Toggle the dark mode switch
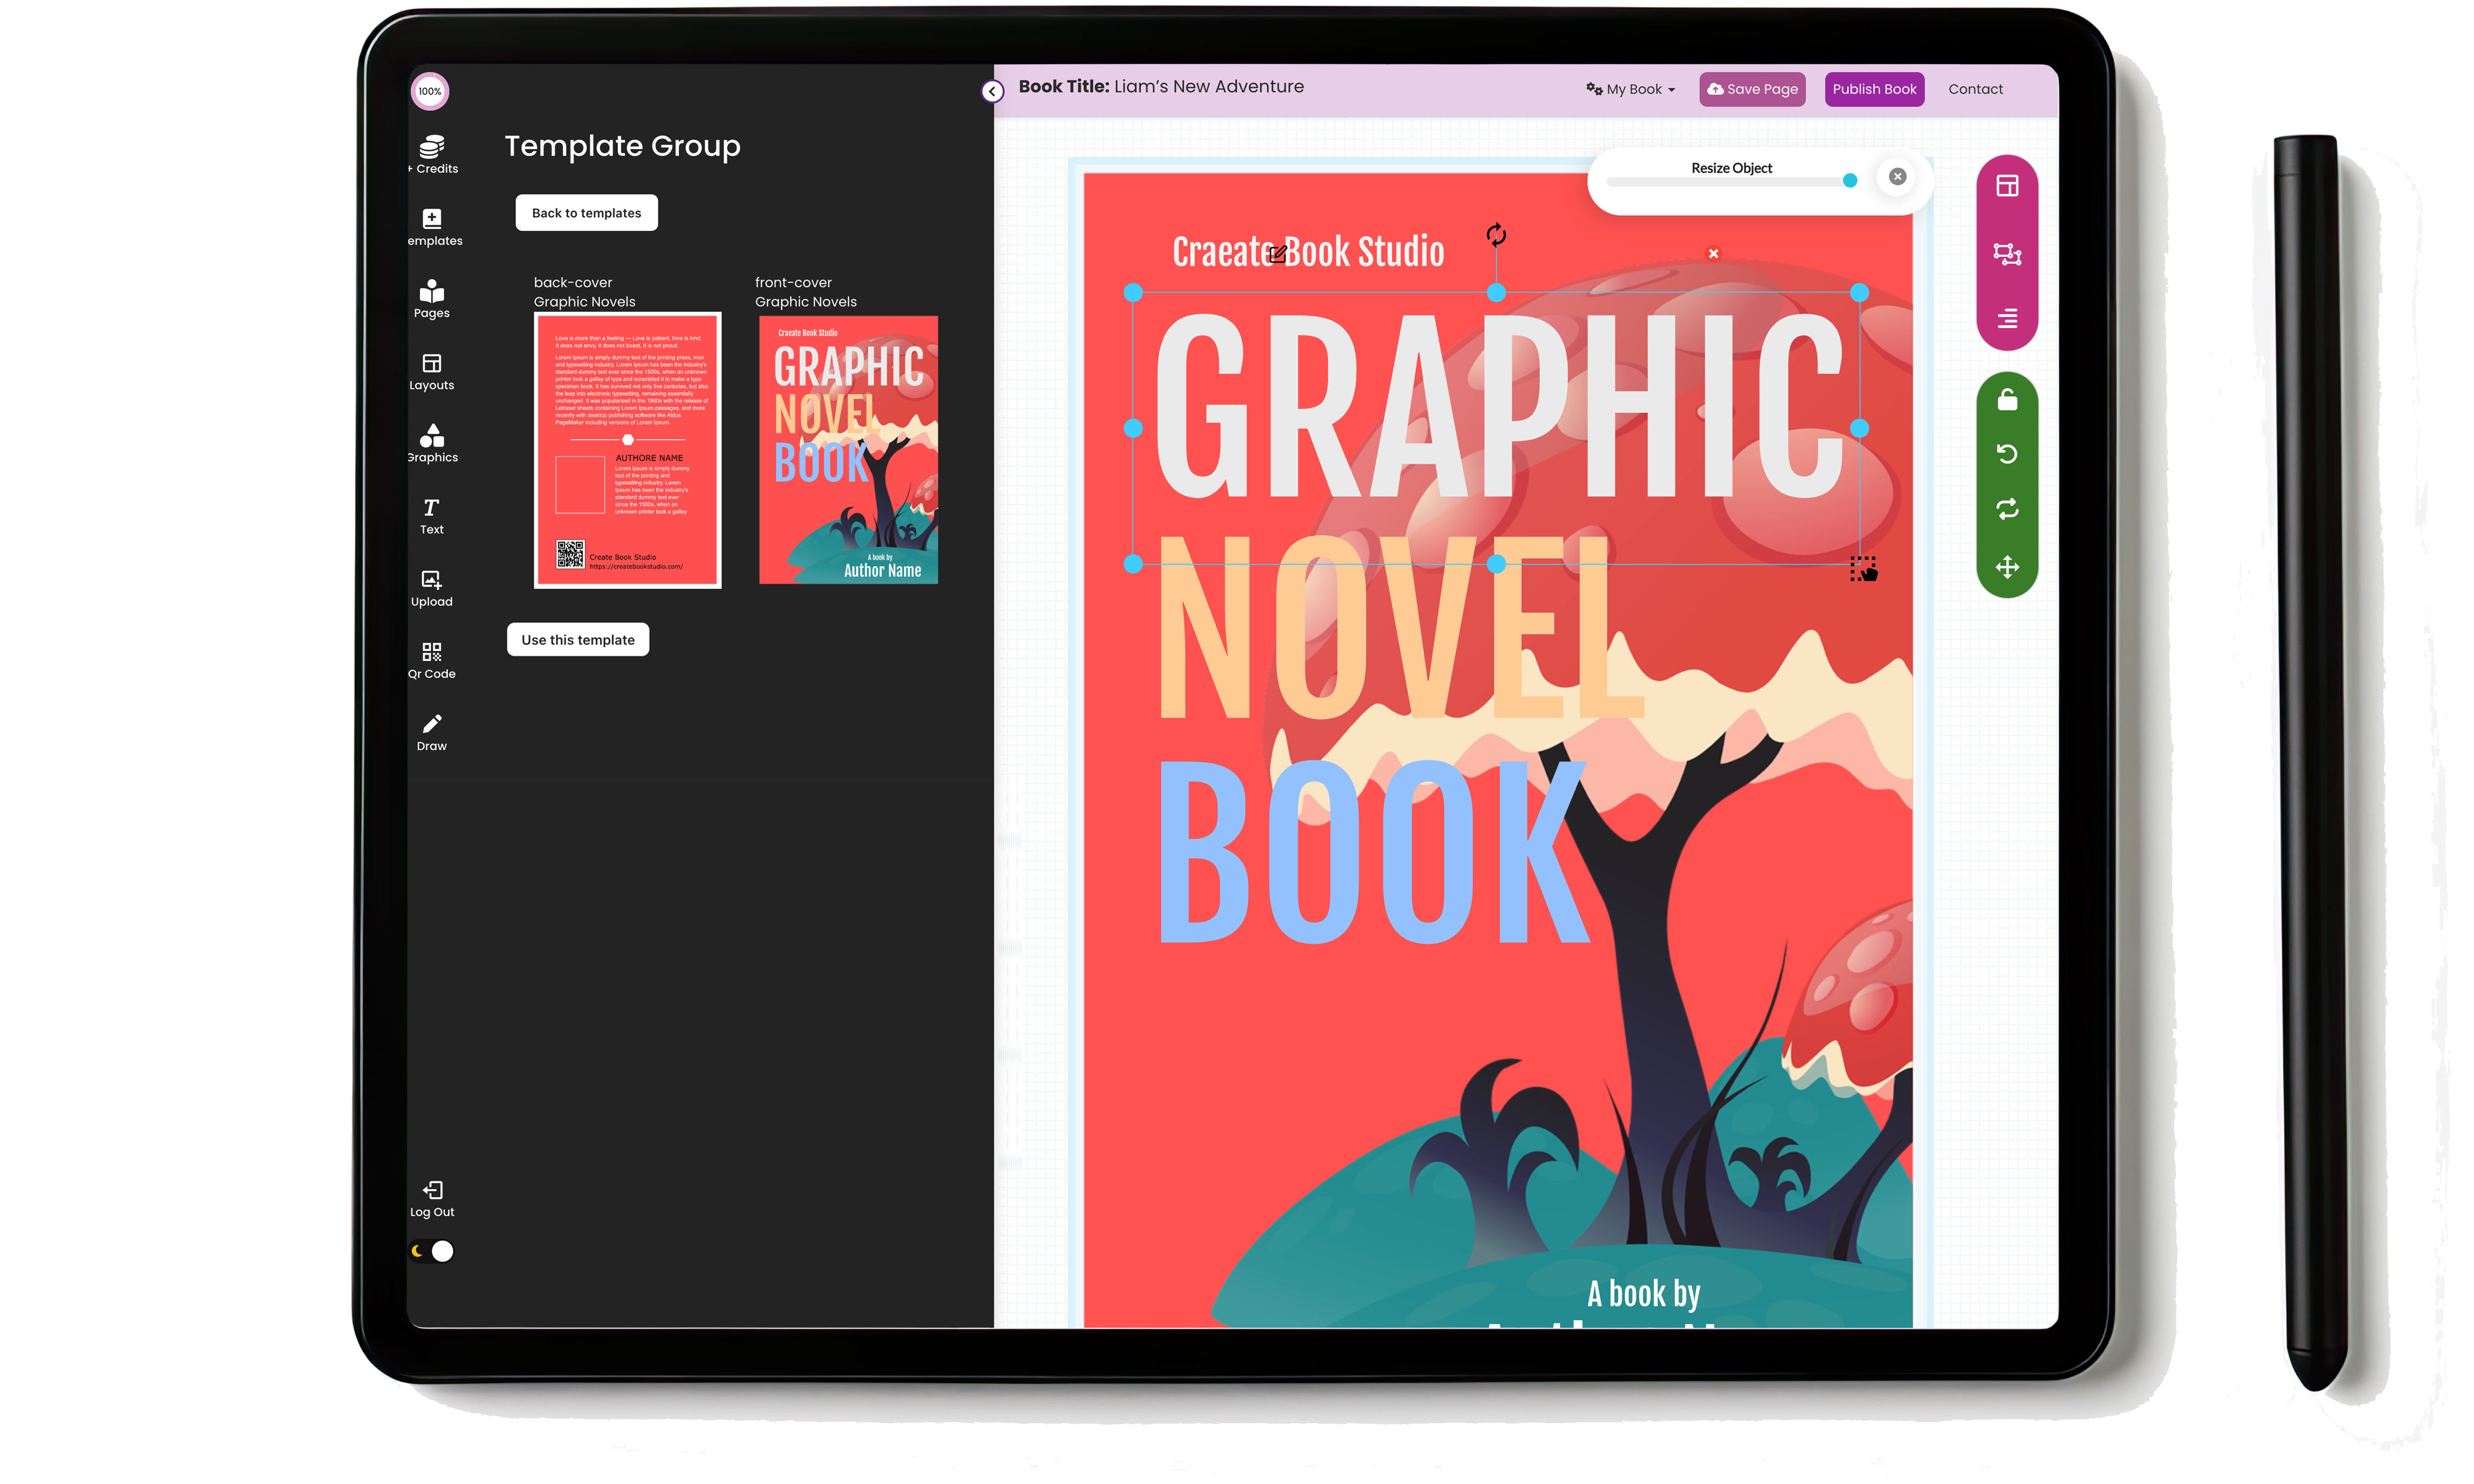The width and height of the screenshot is (2474, 1484). (432, 1251)
